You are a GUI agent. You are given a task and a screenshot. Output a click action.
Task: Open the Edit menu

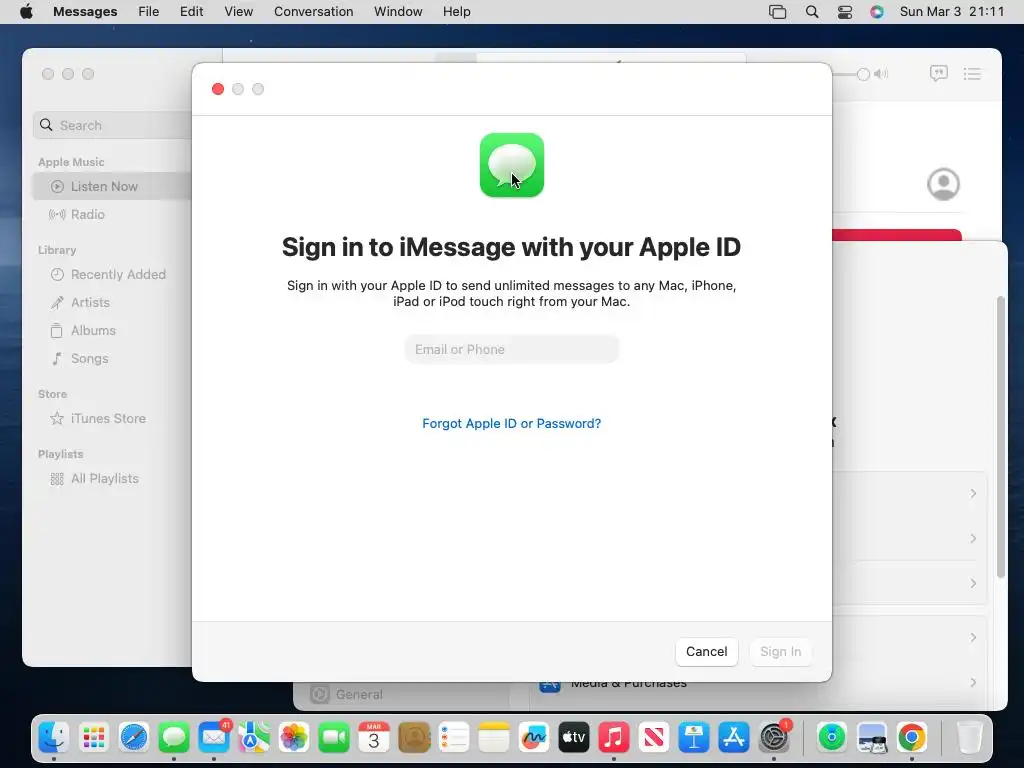191,12
